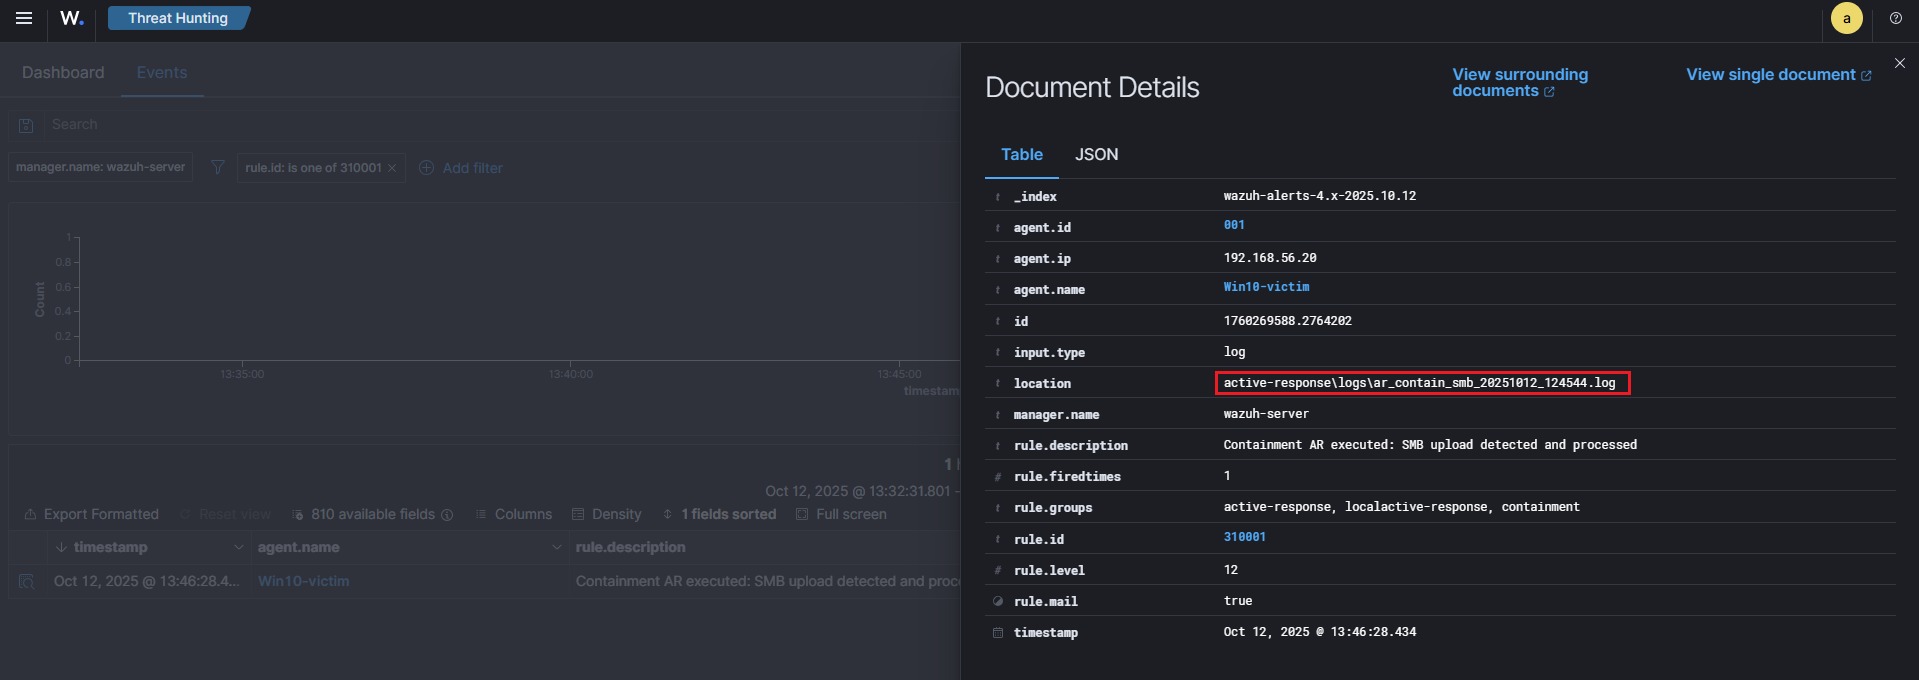Open the hamburger navigation menu
The image size is (1919, 680).
click(24, 18)
